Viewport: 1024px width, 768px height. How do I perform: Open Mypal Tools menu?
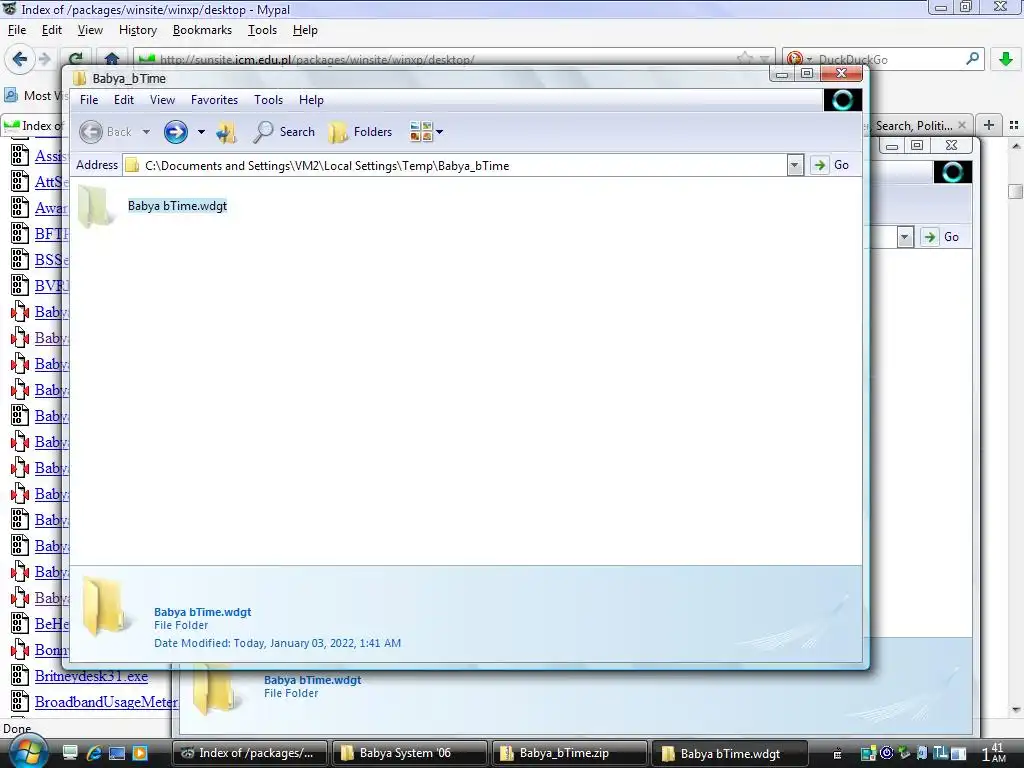[x=262, y=30]
